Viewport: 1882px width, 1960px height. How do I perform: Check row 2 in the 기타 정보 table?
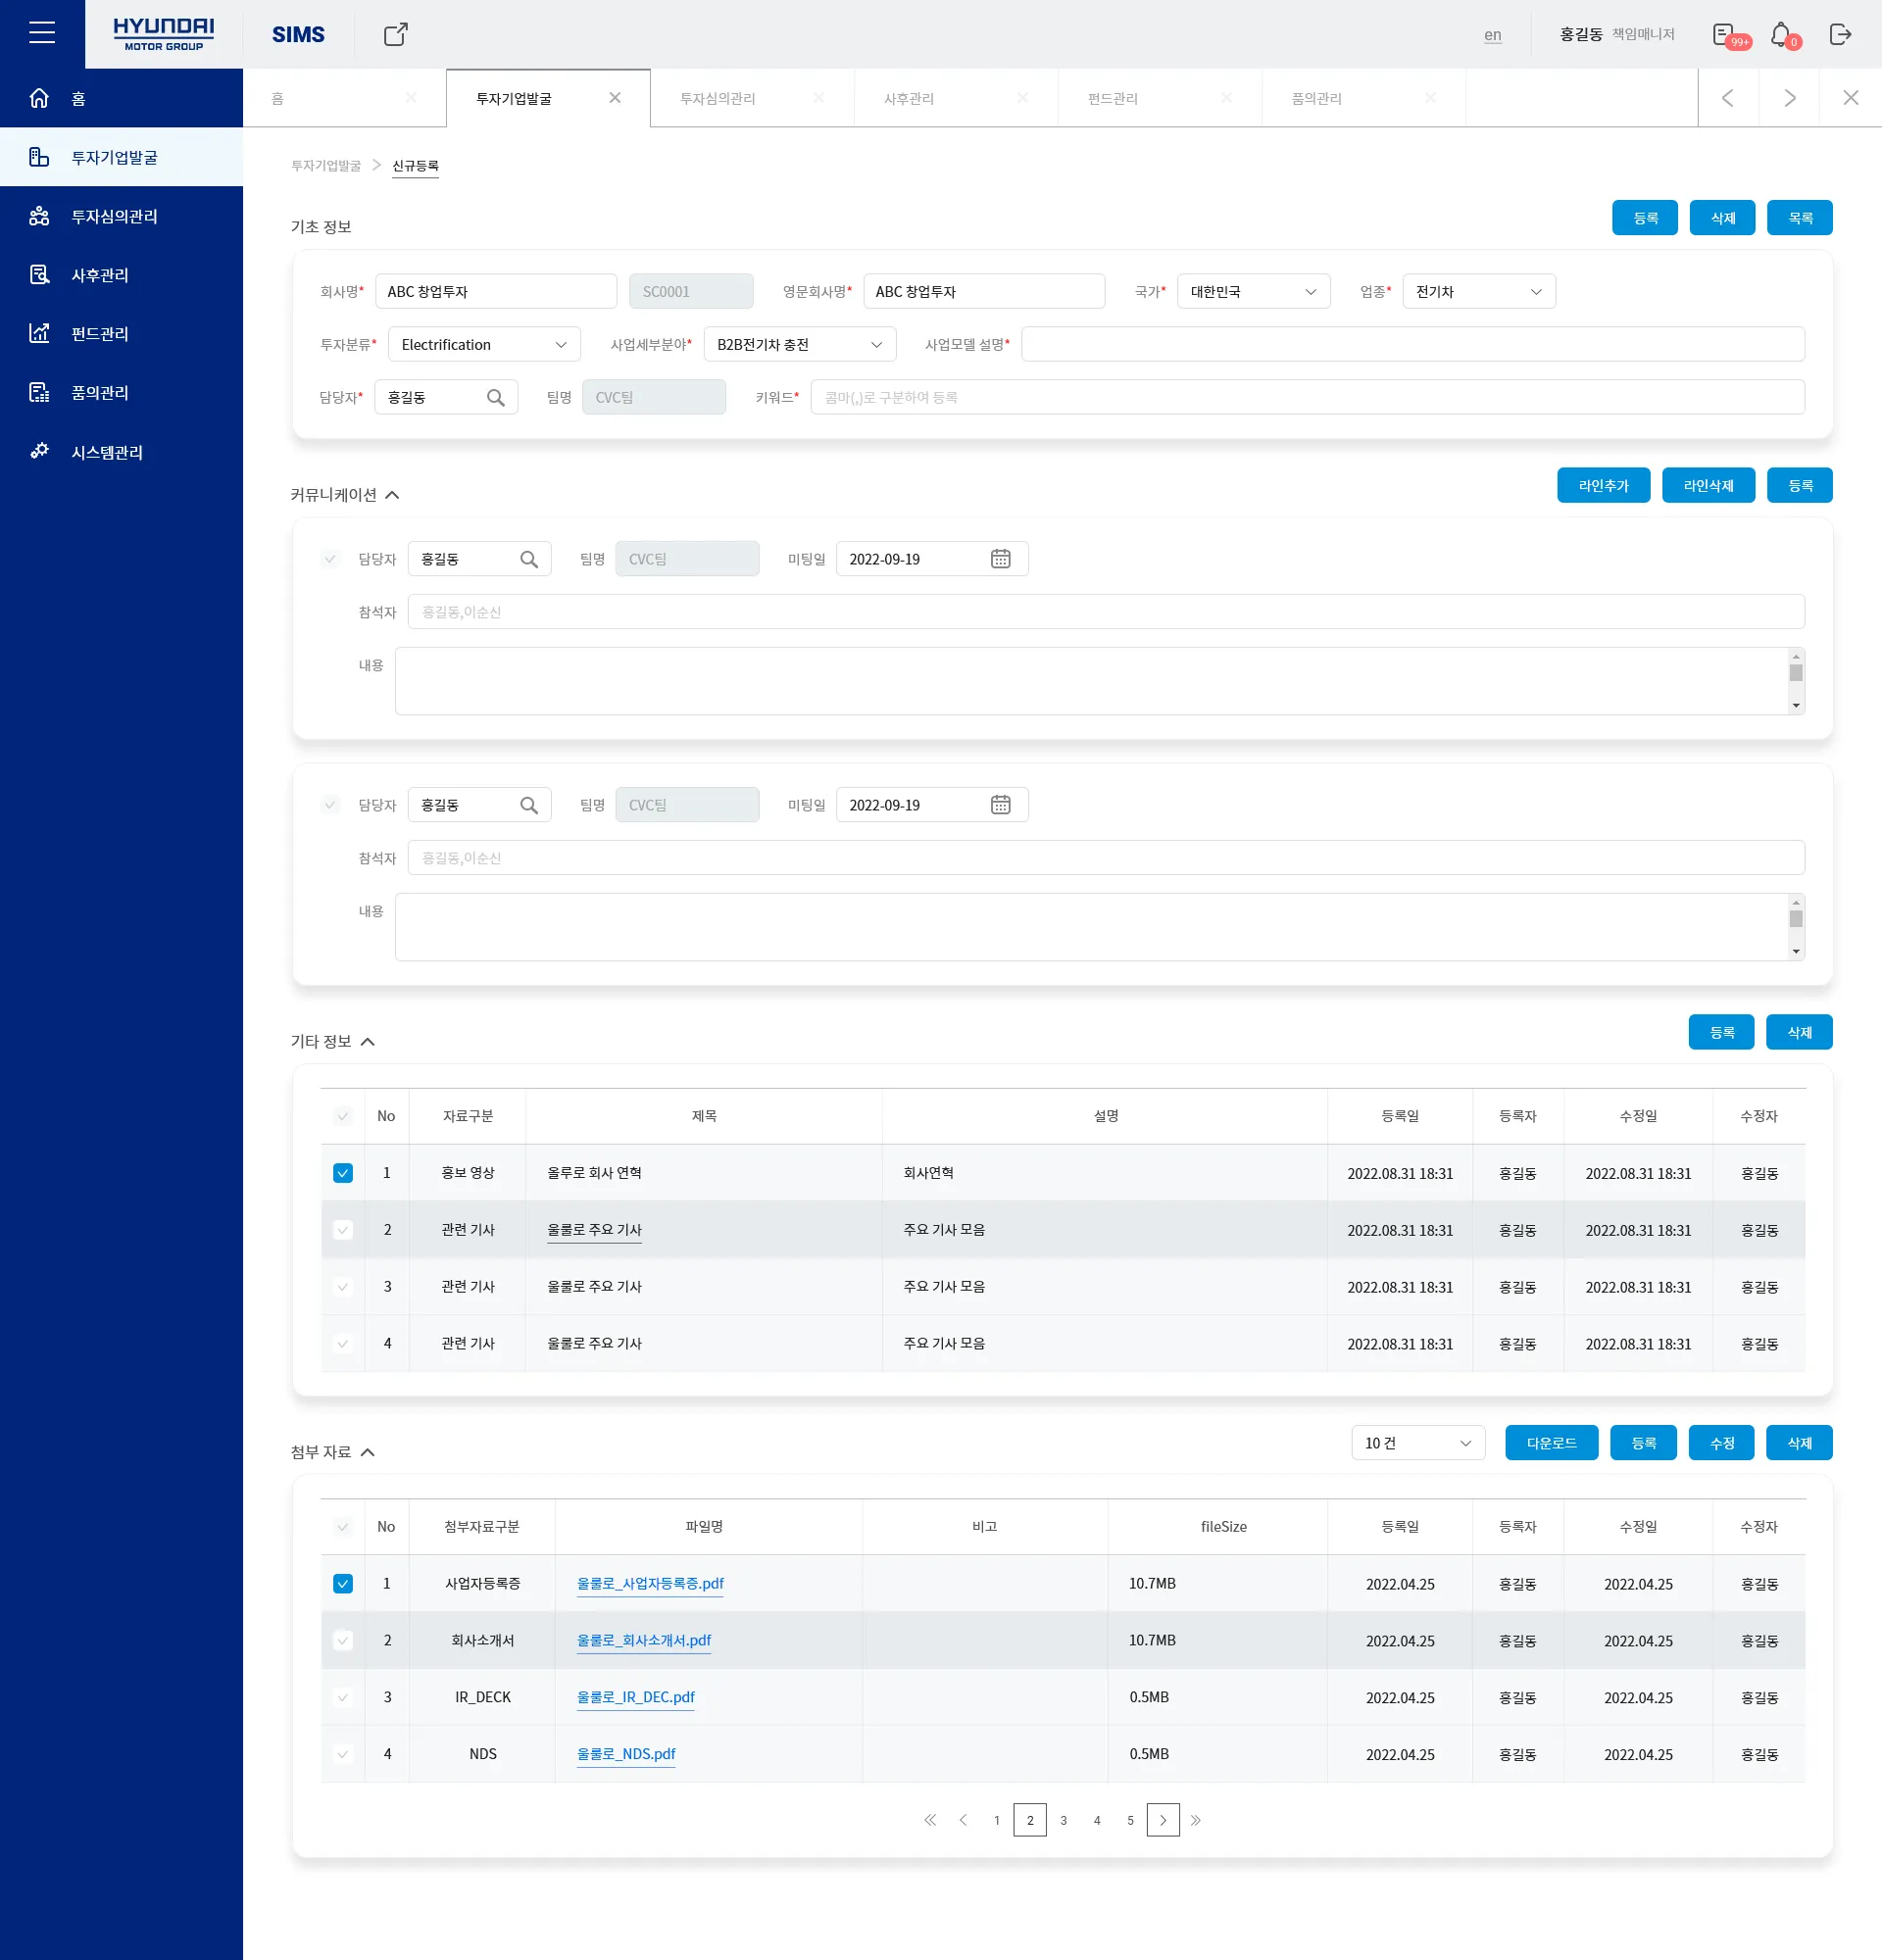pos(343,1230)
